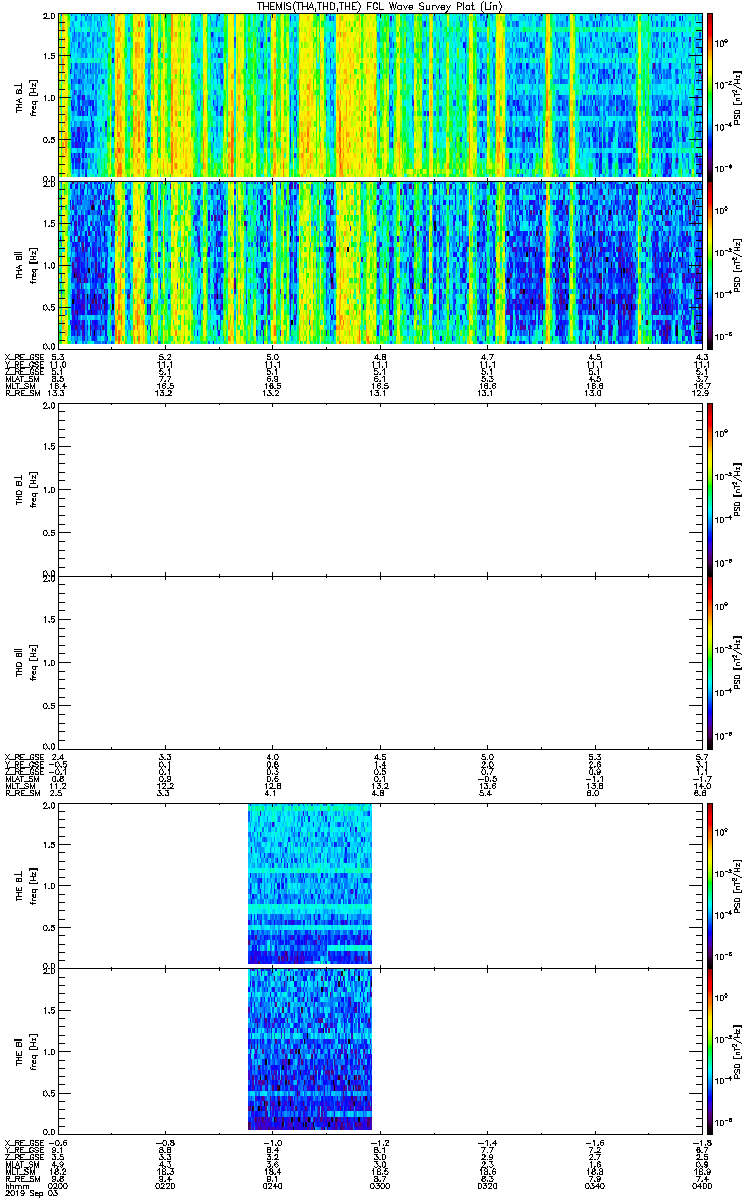Click the MLT_SM label below the THD panels
The height and width of the screenshot is (1200, 750).
pyautogui.click(x=18, y=786)
